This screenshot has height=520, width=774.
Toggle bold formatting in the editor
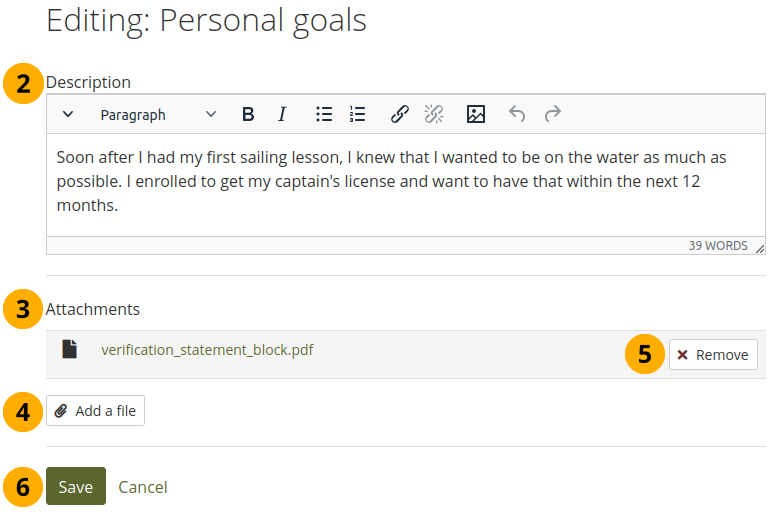(x=248, y=115)
